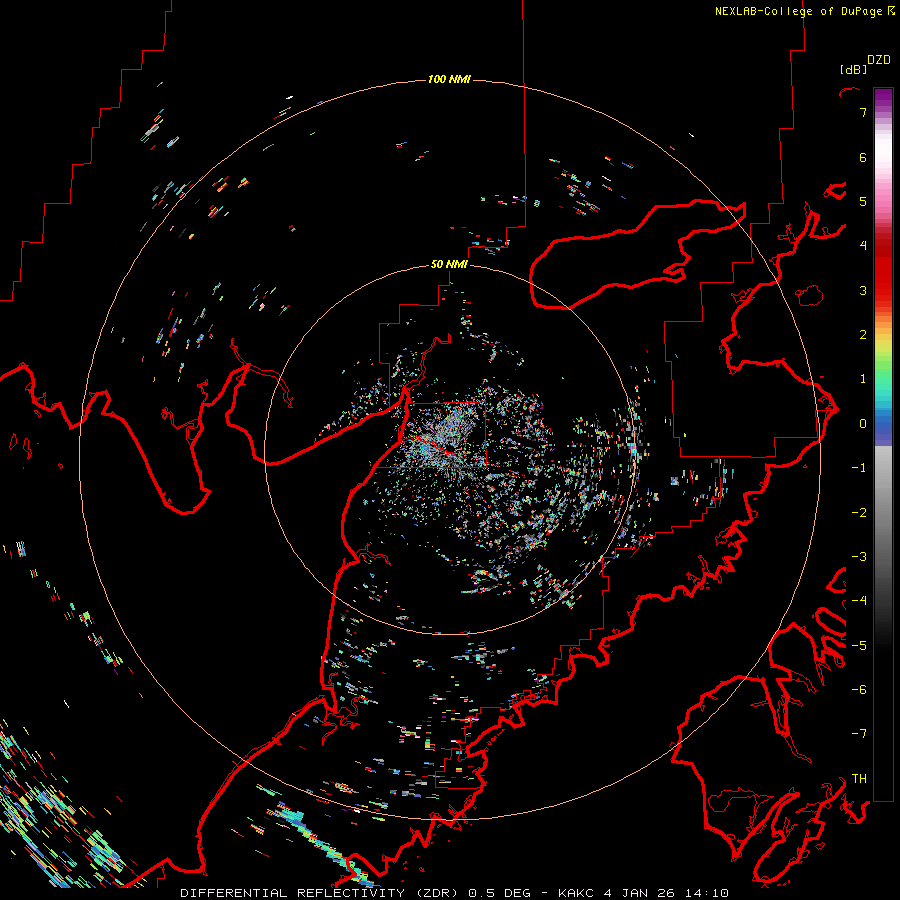The width and height of the screenshot is (900, 900).
Task: Click the "-5" tick label on color scale
Action: pos(859,646)
